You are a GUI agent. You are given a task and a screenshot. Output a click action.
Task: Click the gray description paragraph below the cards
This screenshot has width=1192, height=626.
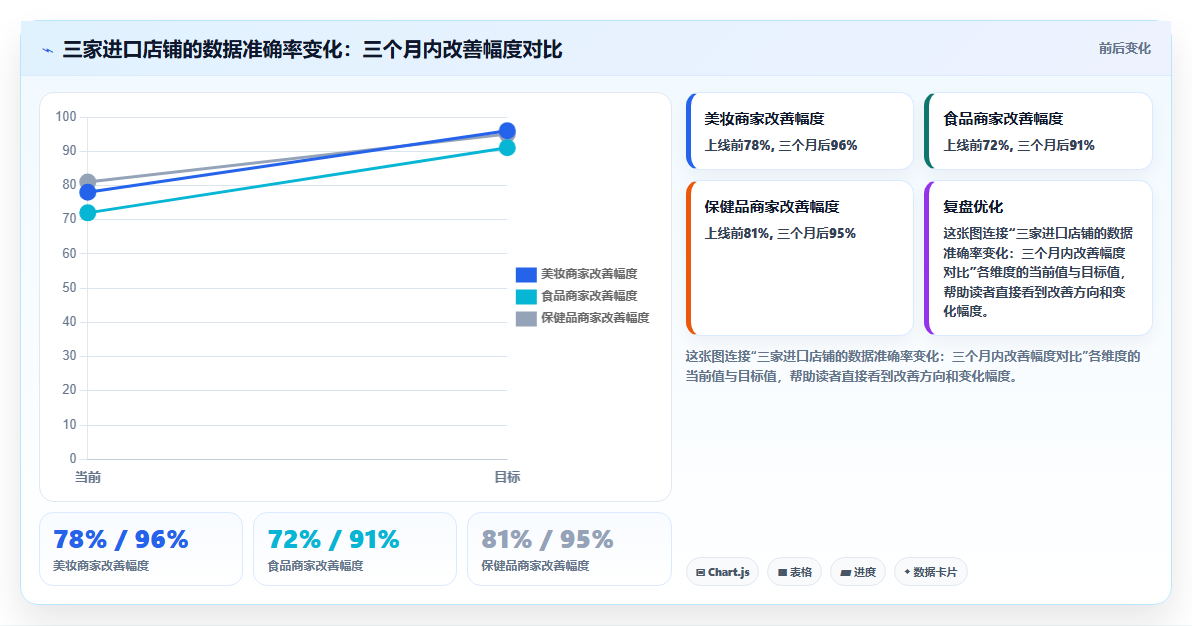coord(913,366)
